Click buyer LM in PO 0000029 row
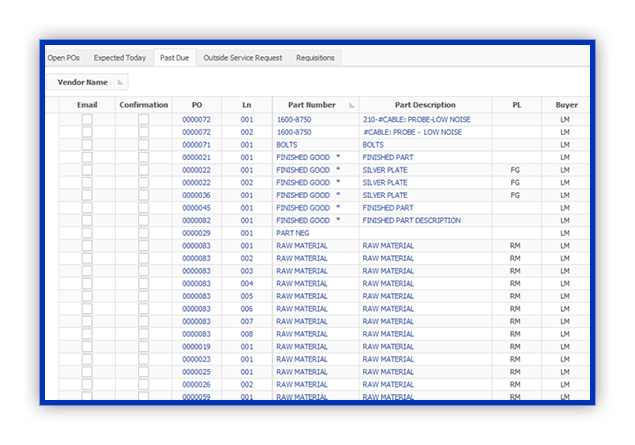The height and width of the screenshot is (445, 635). click(x=565, y=233)
